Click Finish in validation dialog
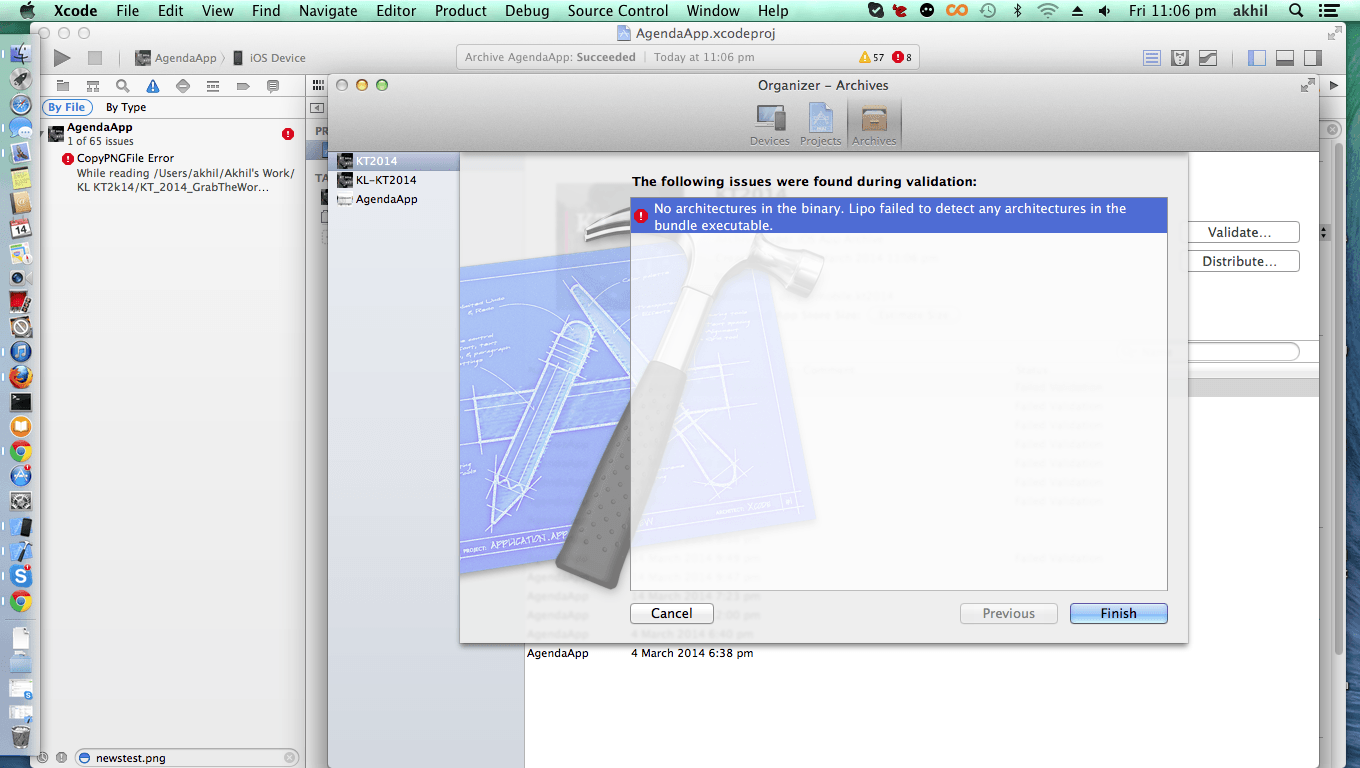1360x768 pixels. pos(1118,614)
